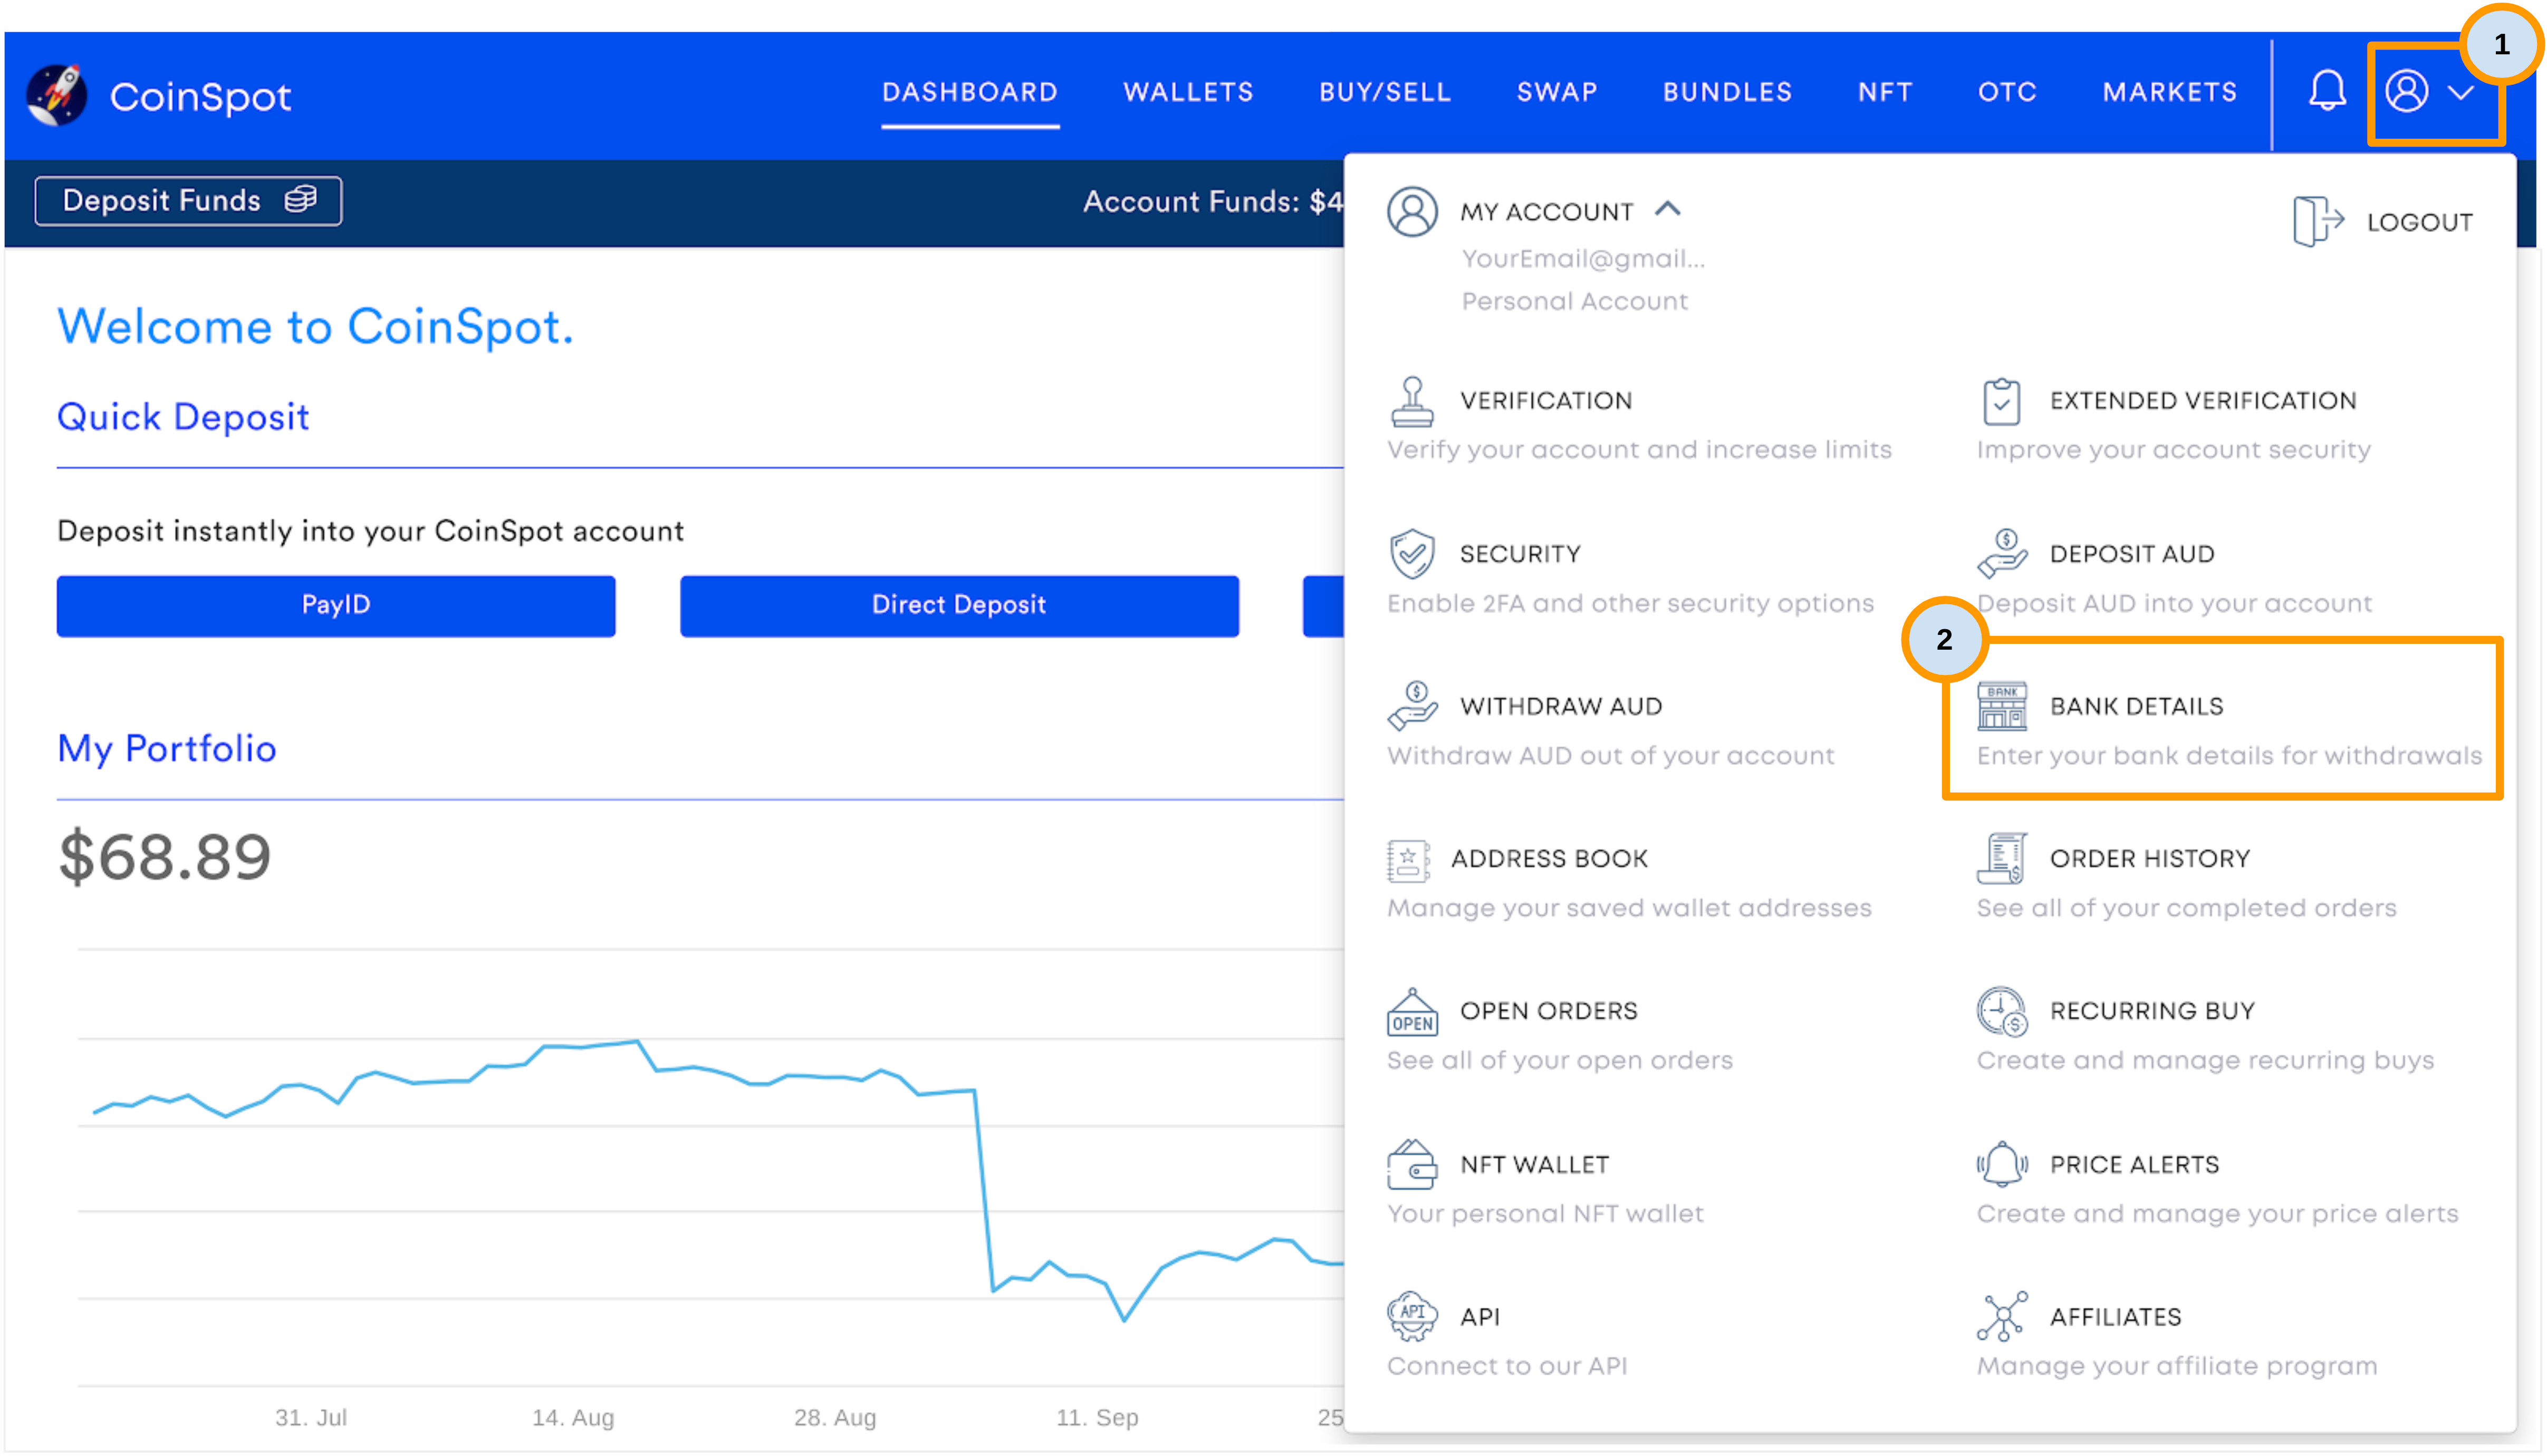Click the Security shield icon
This screenshot has width=2547, height=1456.
coord(1411,554)
